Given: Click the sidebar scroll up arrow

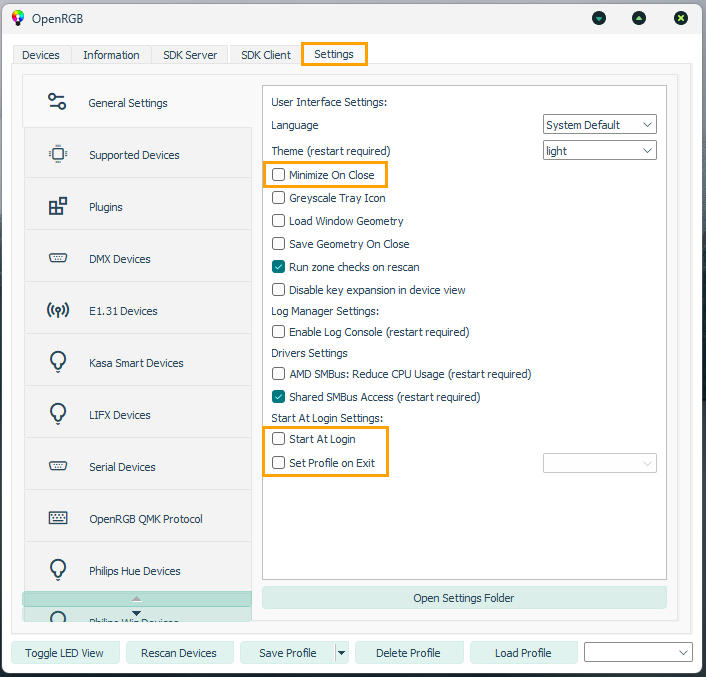Looking at the screenshot, I should (x=137, y=599).
